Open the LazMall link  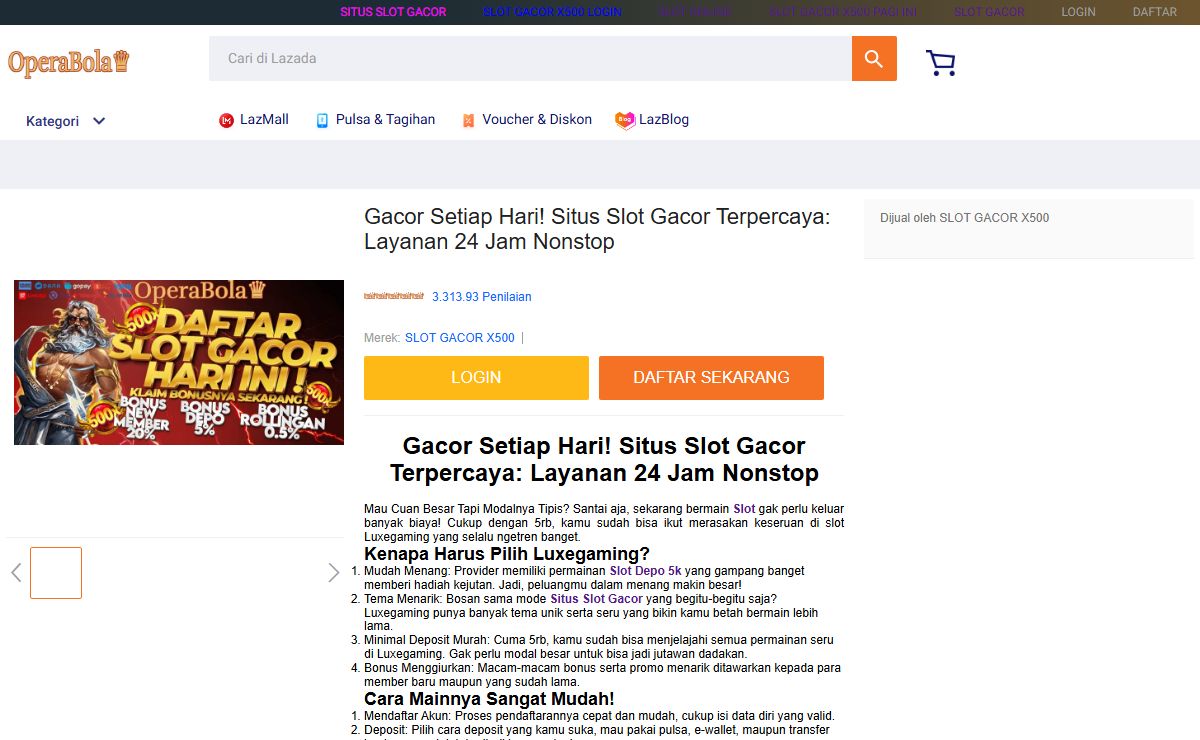tap(264, 119)
